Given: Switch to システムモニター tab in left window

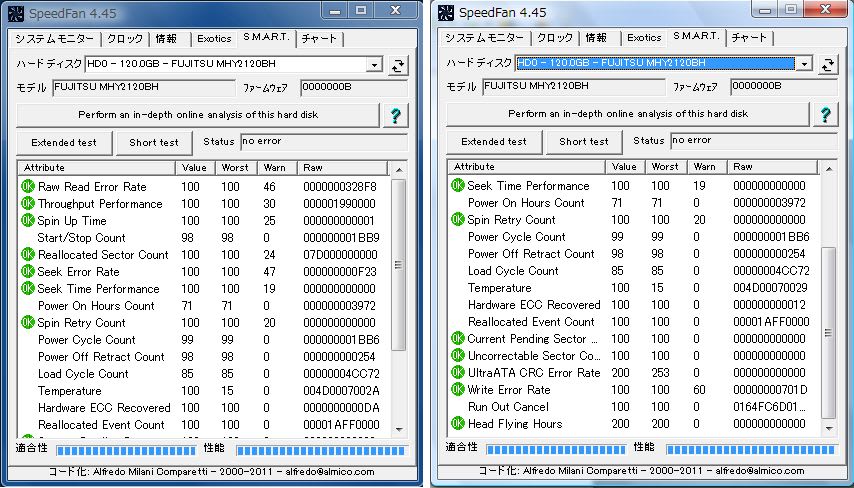Looking at the screenshot, I should [x=54, y=39].
